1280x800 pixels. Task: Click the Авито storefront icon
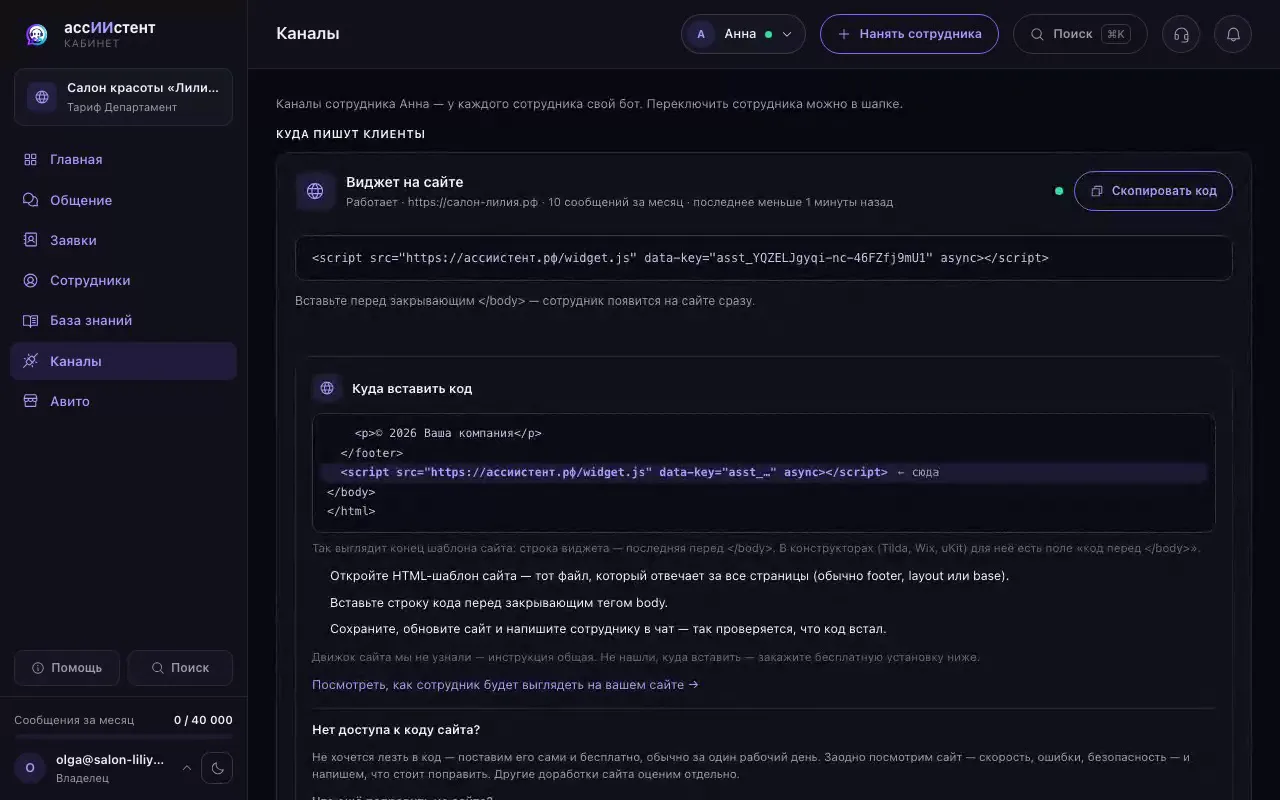click(x=30, y=401)
